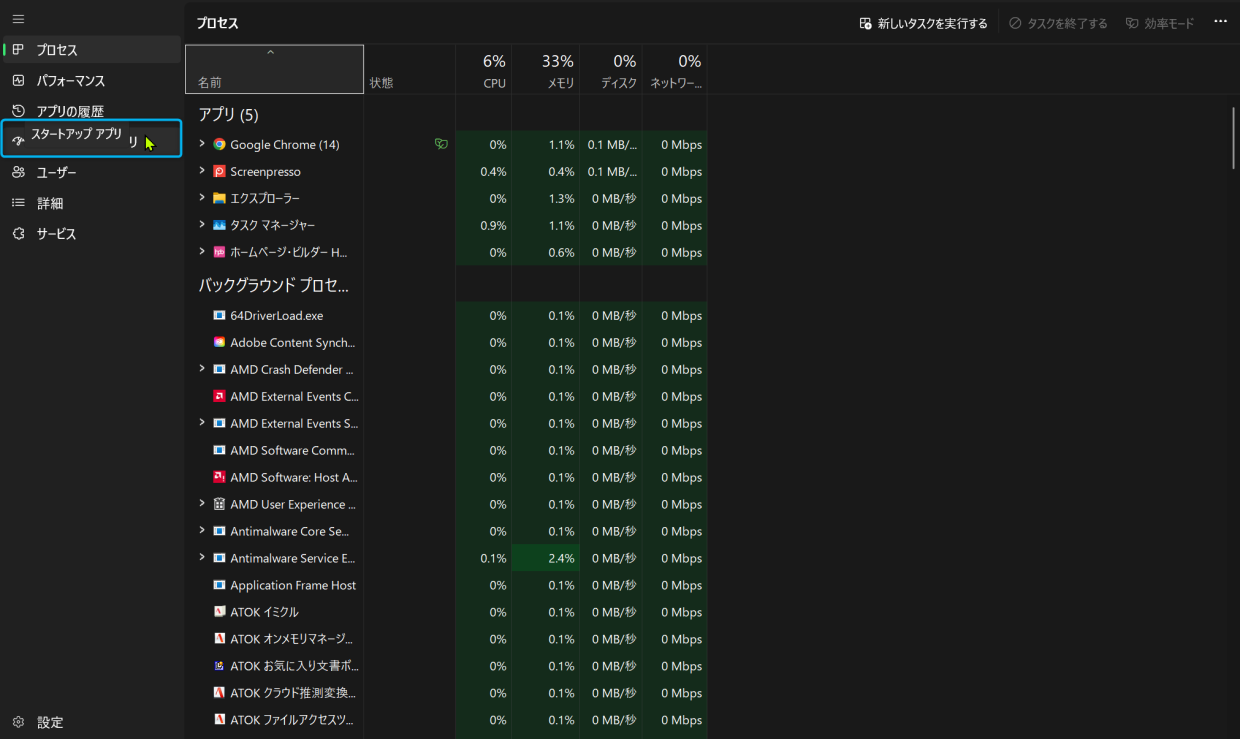Expand the Google Chrome process group
This screenshot has height=739, width=1240.
tap(202, 145)
